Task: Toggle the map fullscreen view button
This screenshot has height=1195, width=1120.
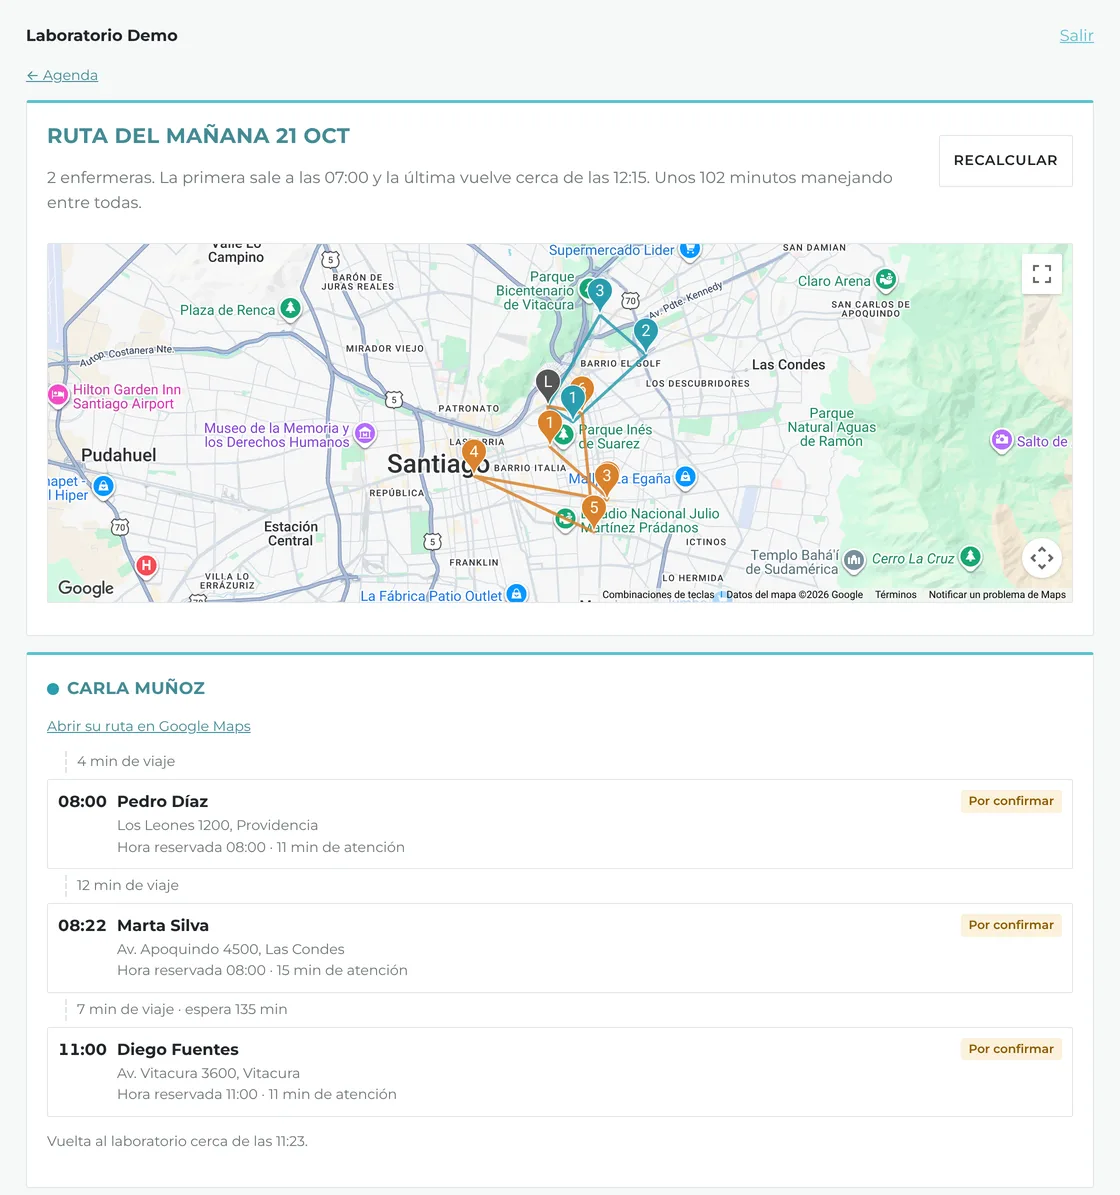Action: [x=1042, y=274]
